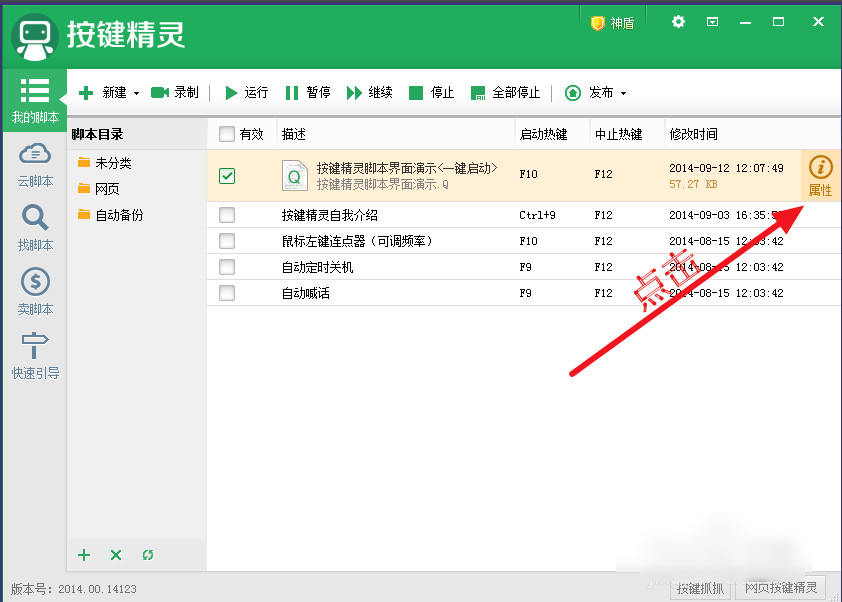842x602 pixels.
Task: Click the delete X icon below directory
Action: click(116, 555)
